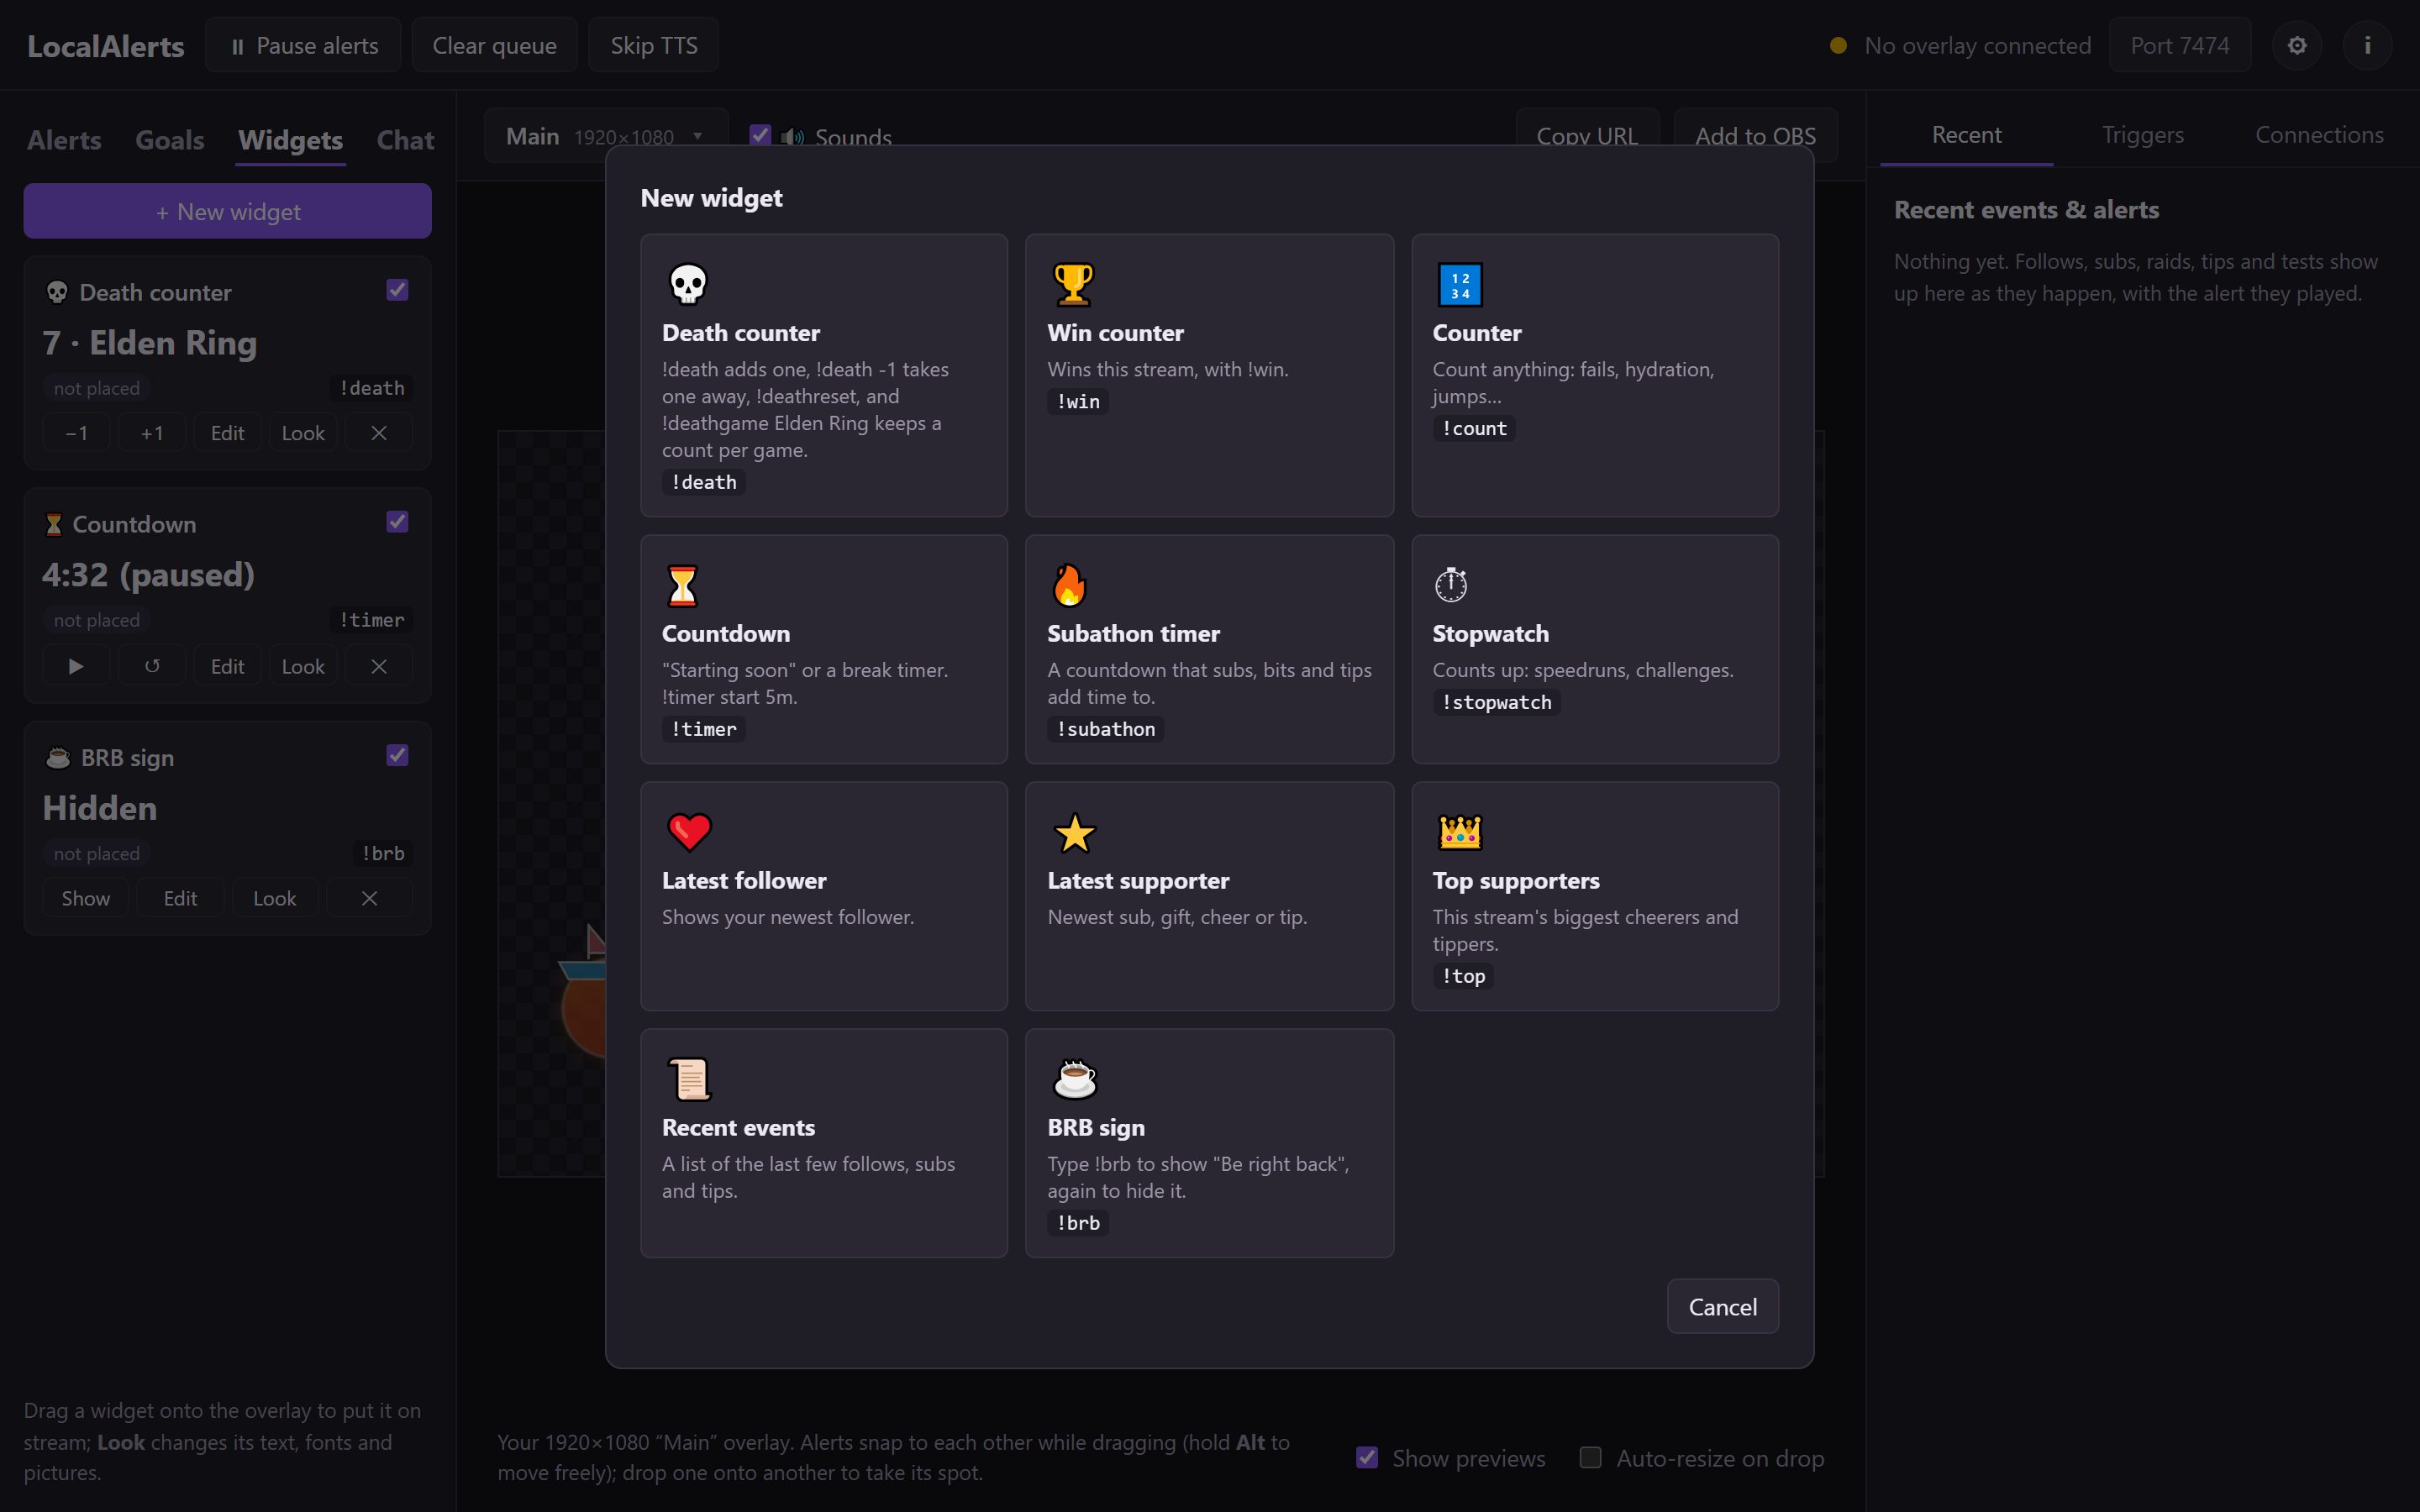
Task: Disable Show previews checkbox
Action: tap(1366, 1457)
